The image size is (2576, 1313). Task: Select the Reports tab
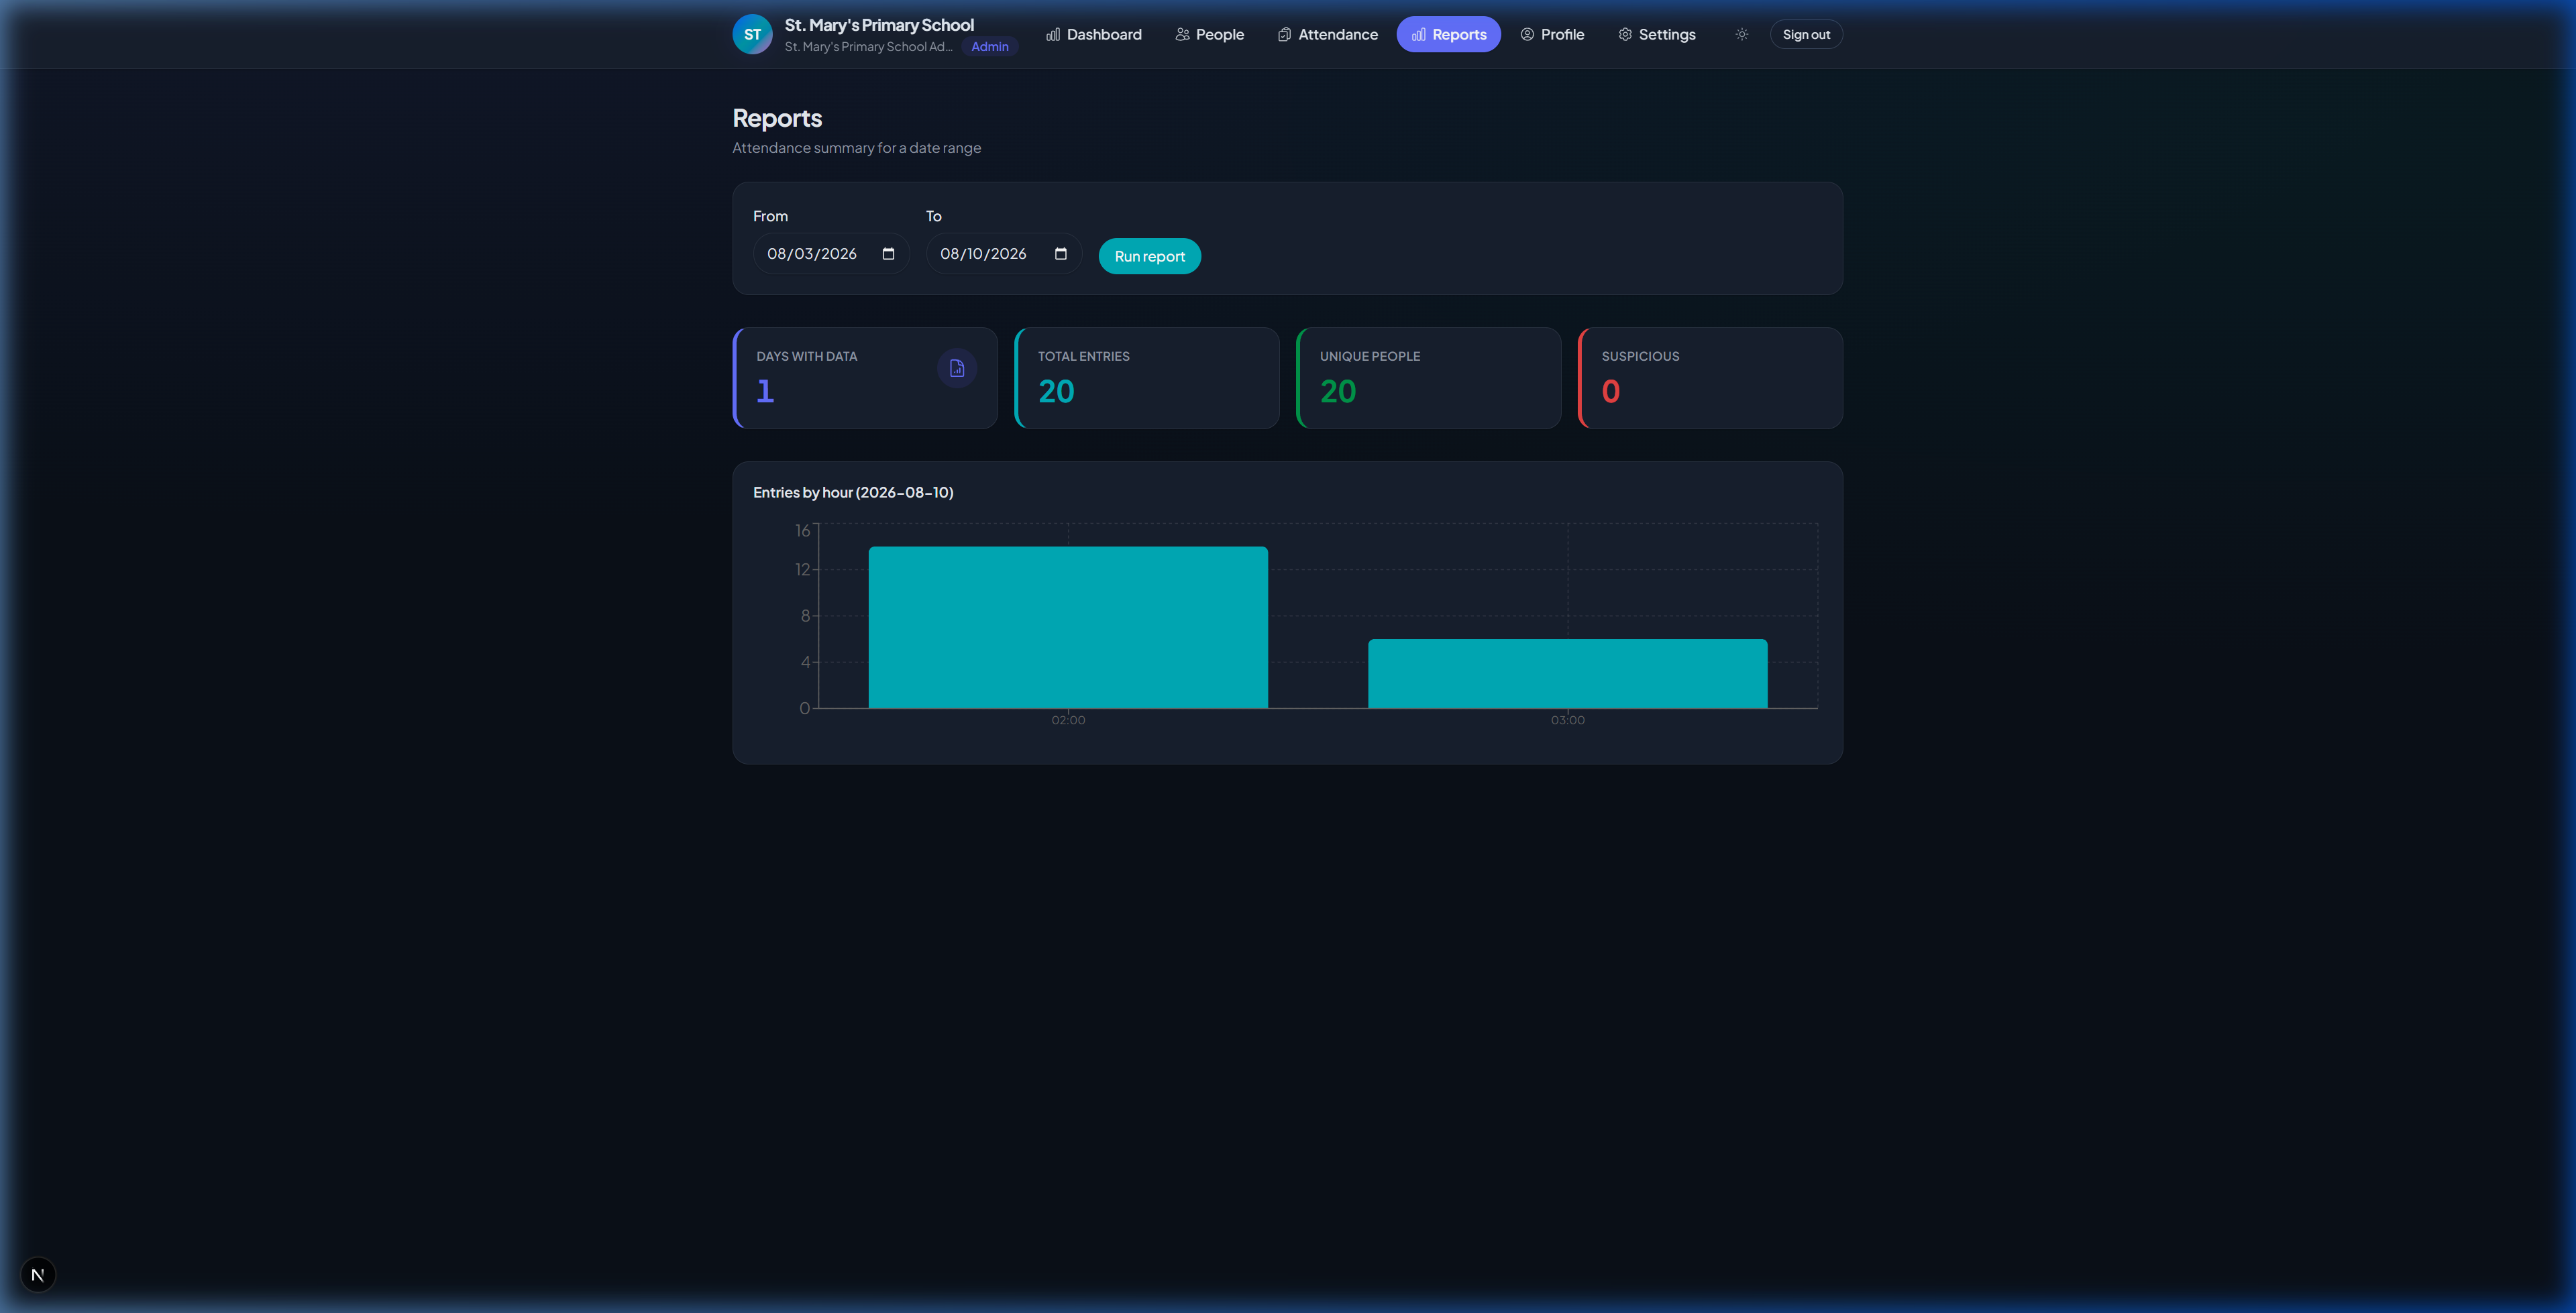[x=1448, y=34]
